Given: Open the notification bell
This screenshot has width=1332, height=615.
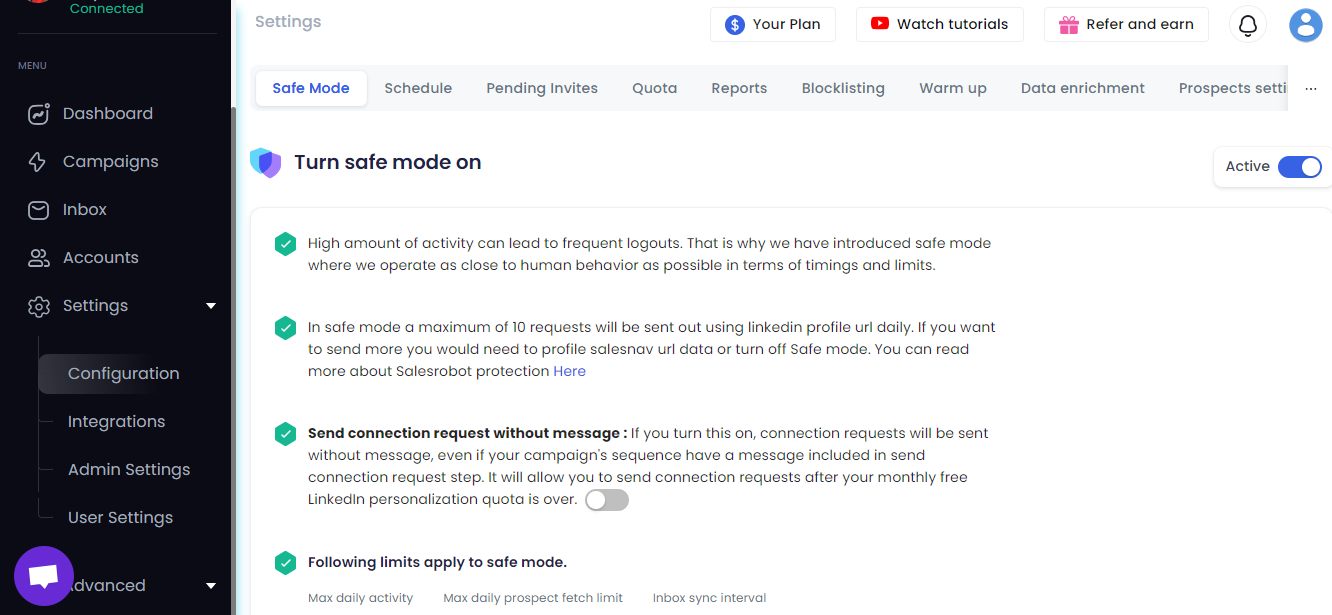Looking at the screenshot, I should [1247, 25].
